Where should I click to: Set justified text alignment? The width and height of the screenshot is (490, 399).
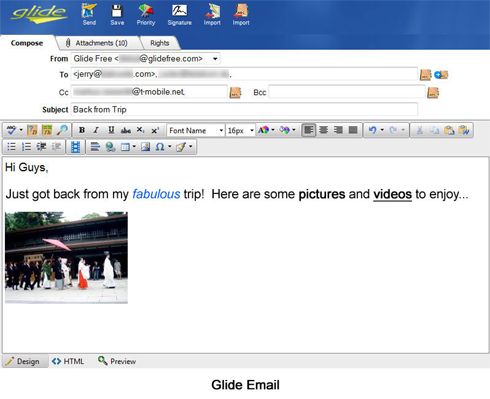353,130
